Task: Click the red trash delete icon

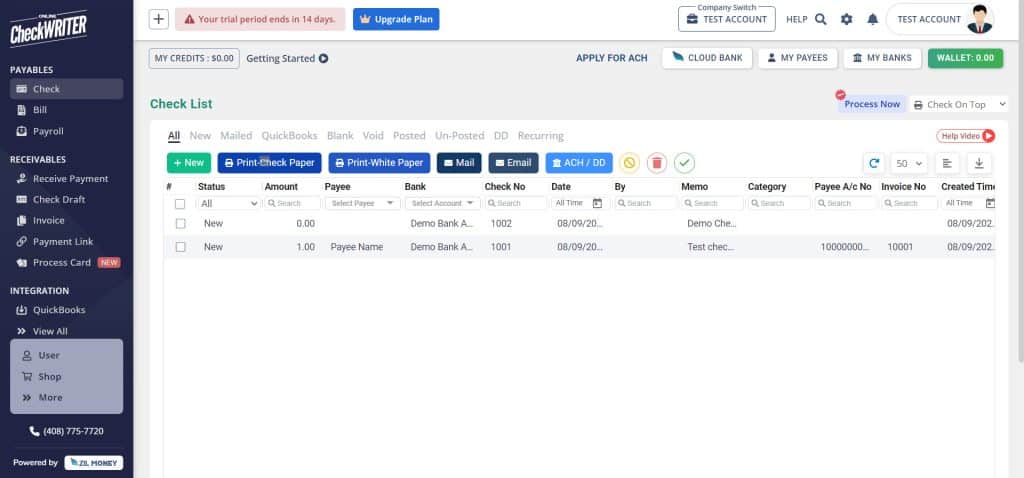Action: [x=656, y=163]
